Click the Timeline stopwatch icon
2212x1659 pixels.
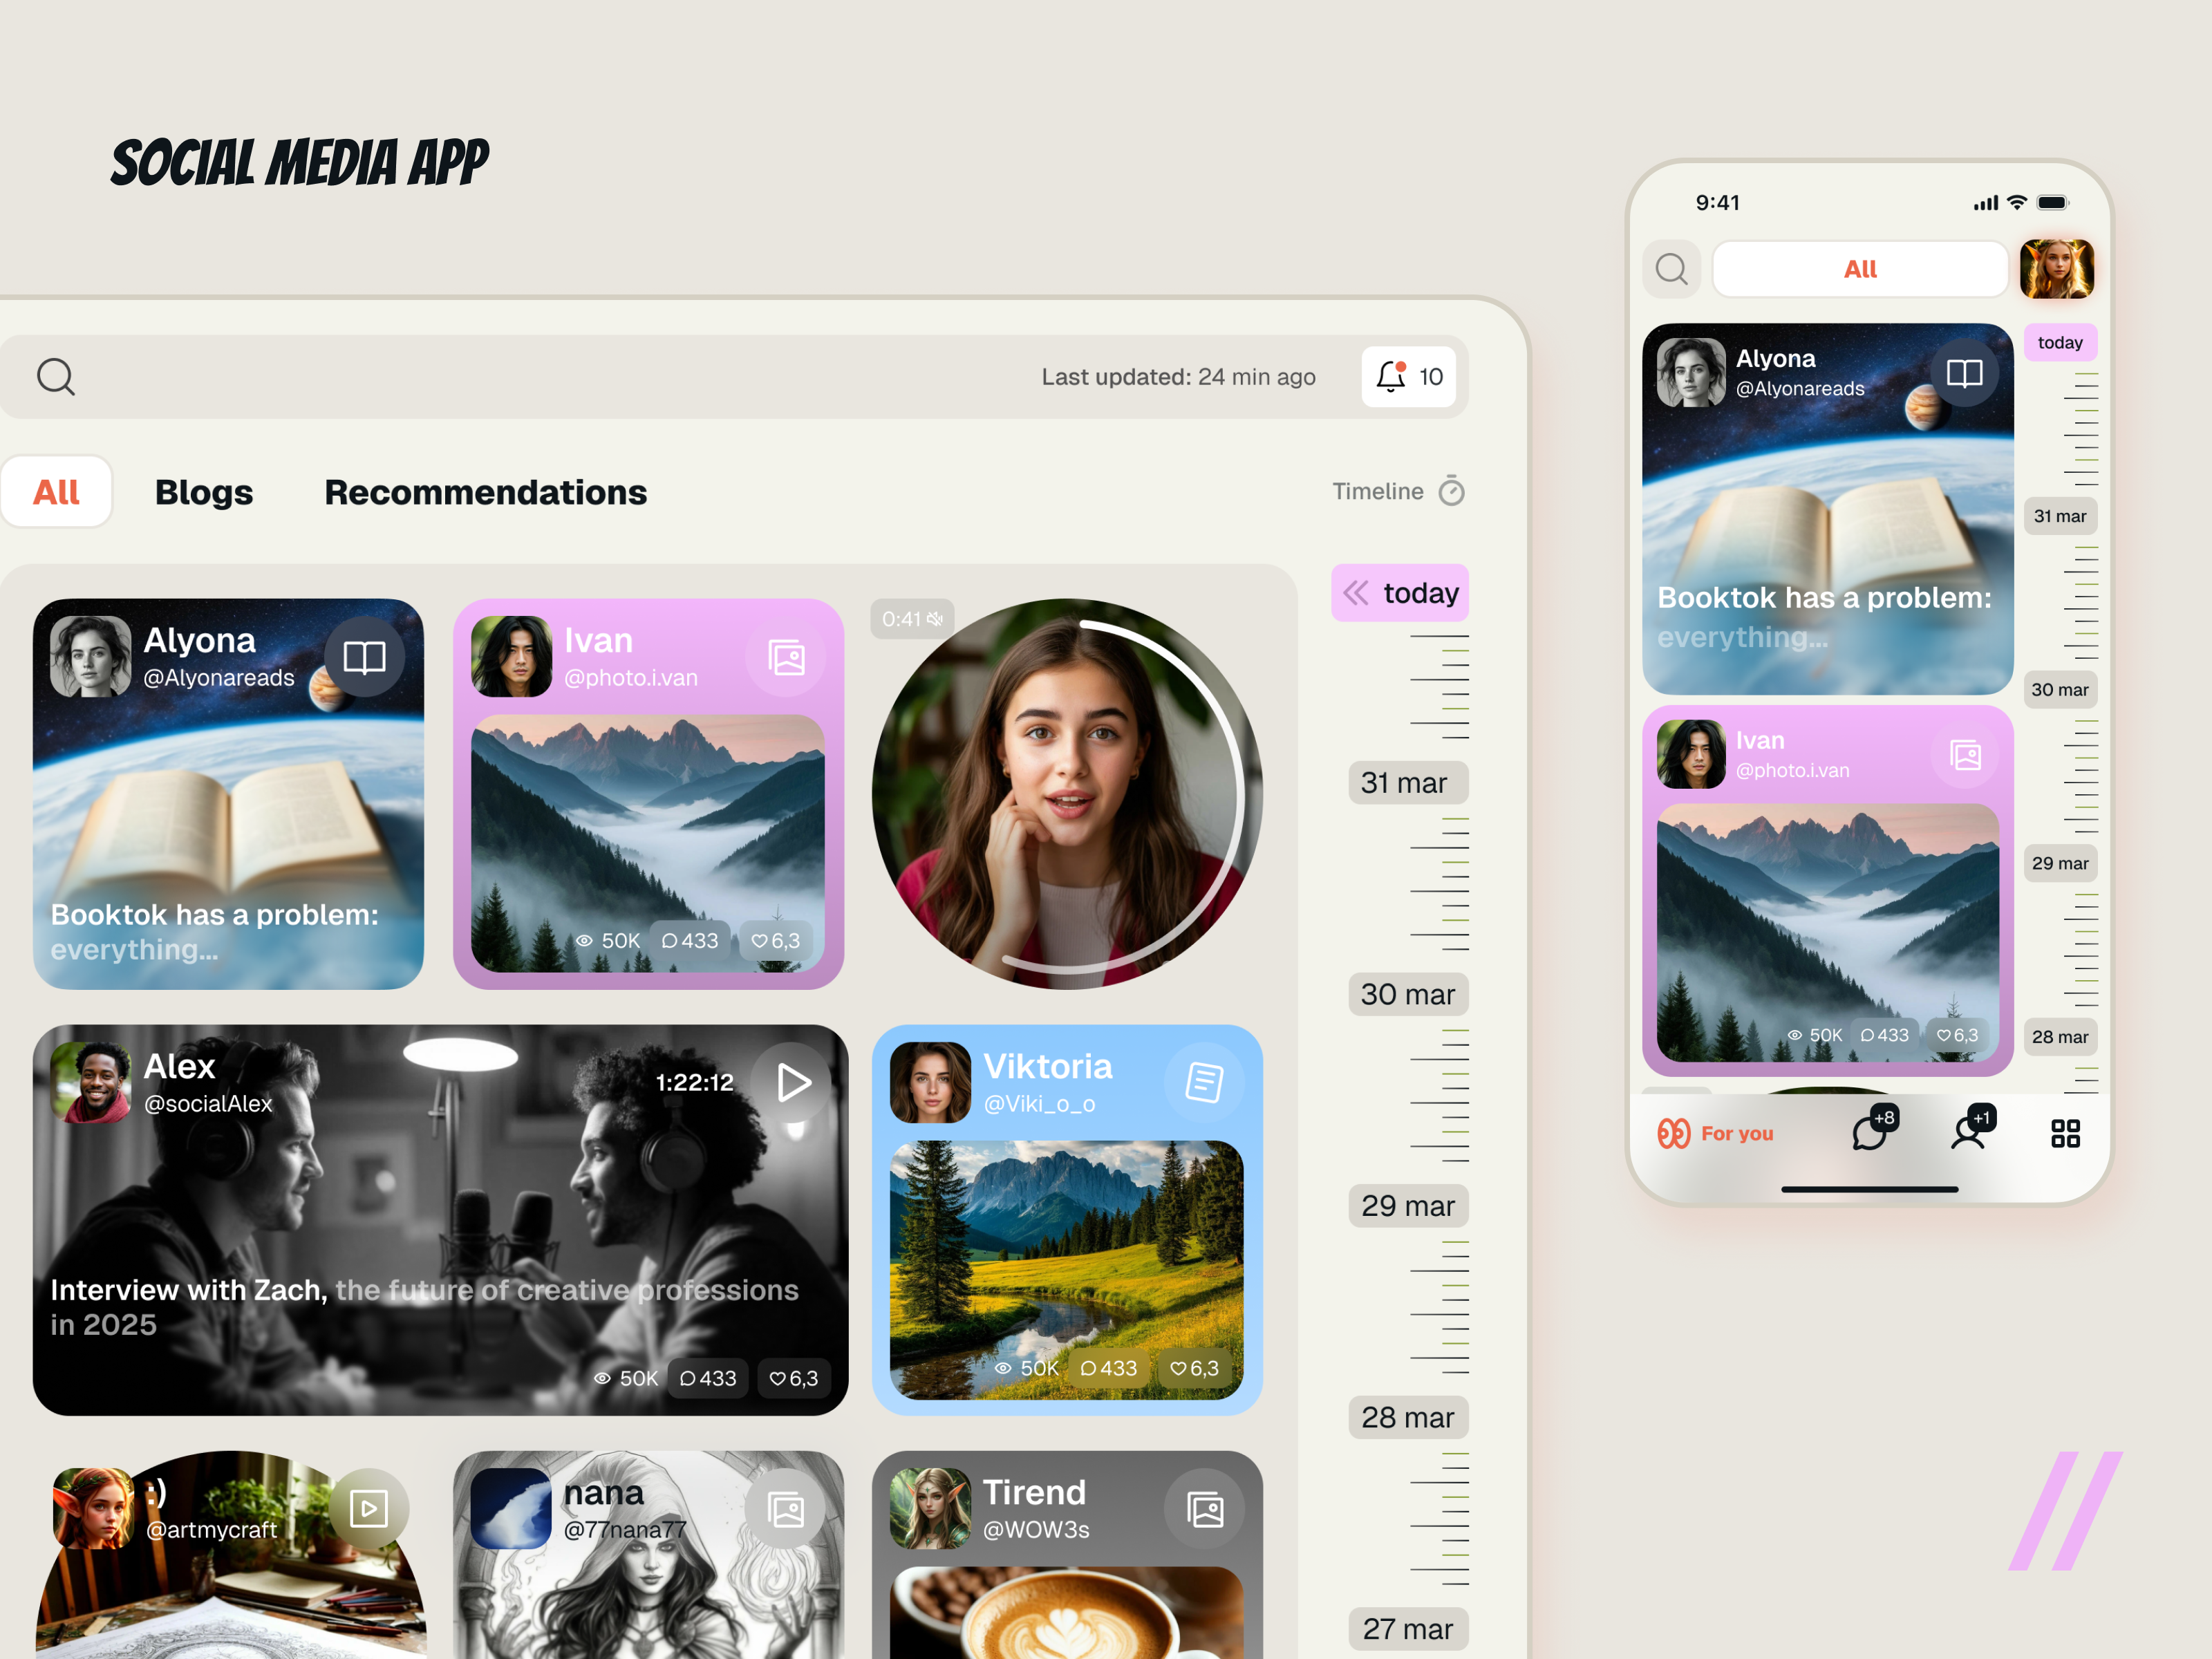1451,491
